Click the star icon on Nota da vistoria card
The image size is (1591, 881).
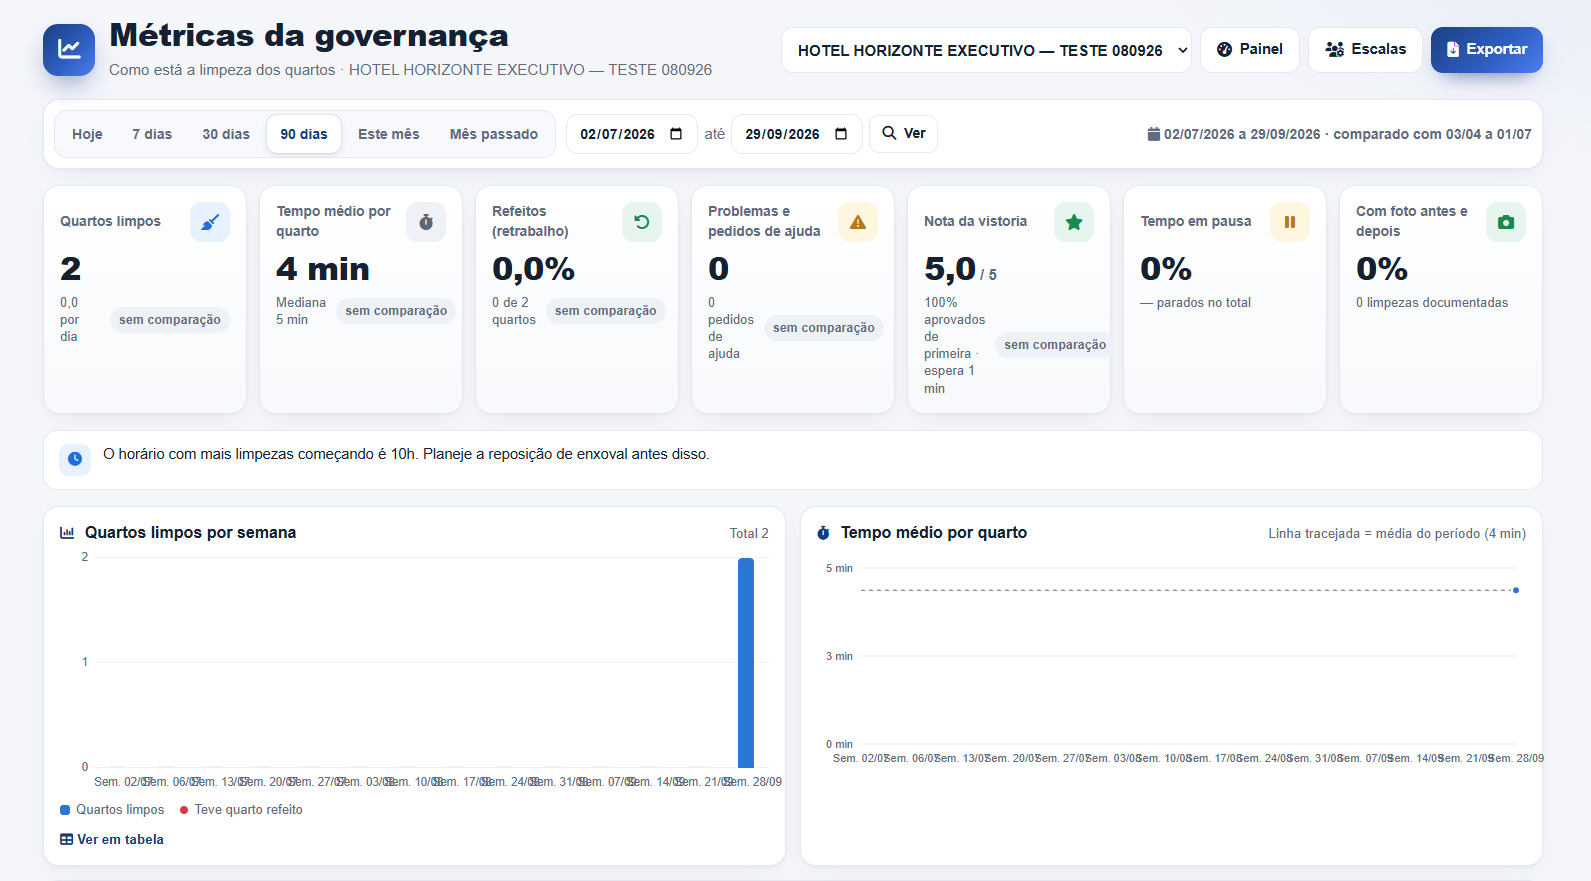1074,222
